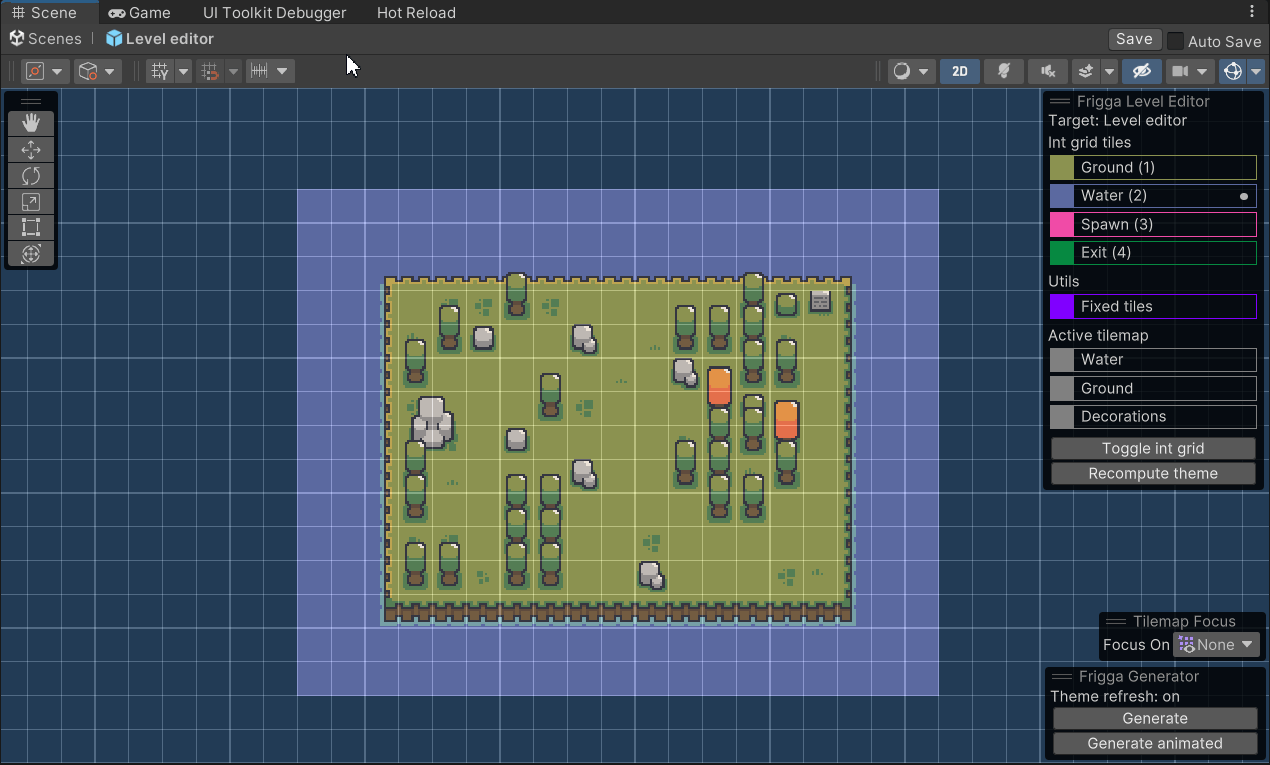The height and width of the screenshot is (765, 1270).
Task: Click the gizmos globe icon
Action: point(1233,71)
